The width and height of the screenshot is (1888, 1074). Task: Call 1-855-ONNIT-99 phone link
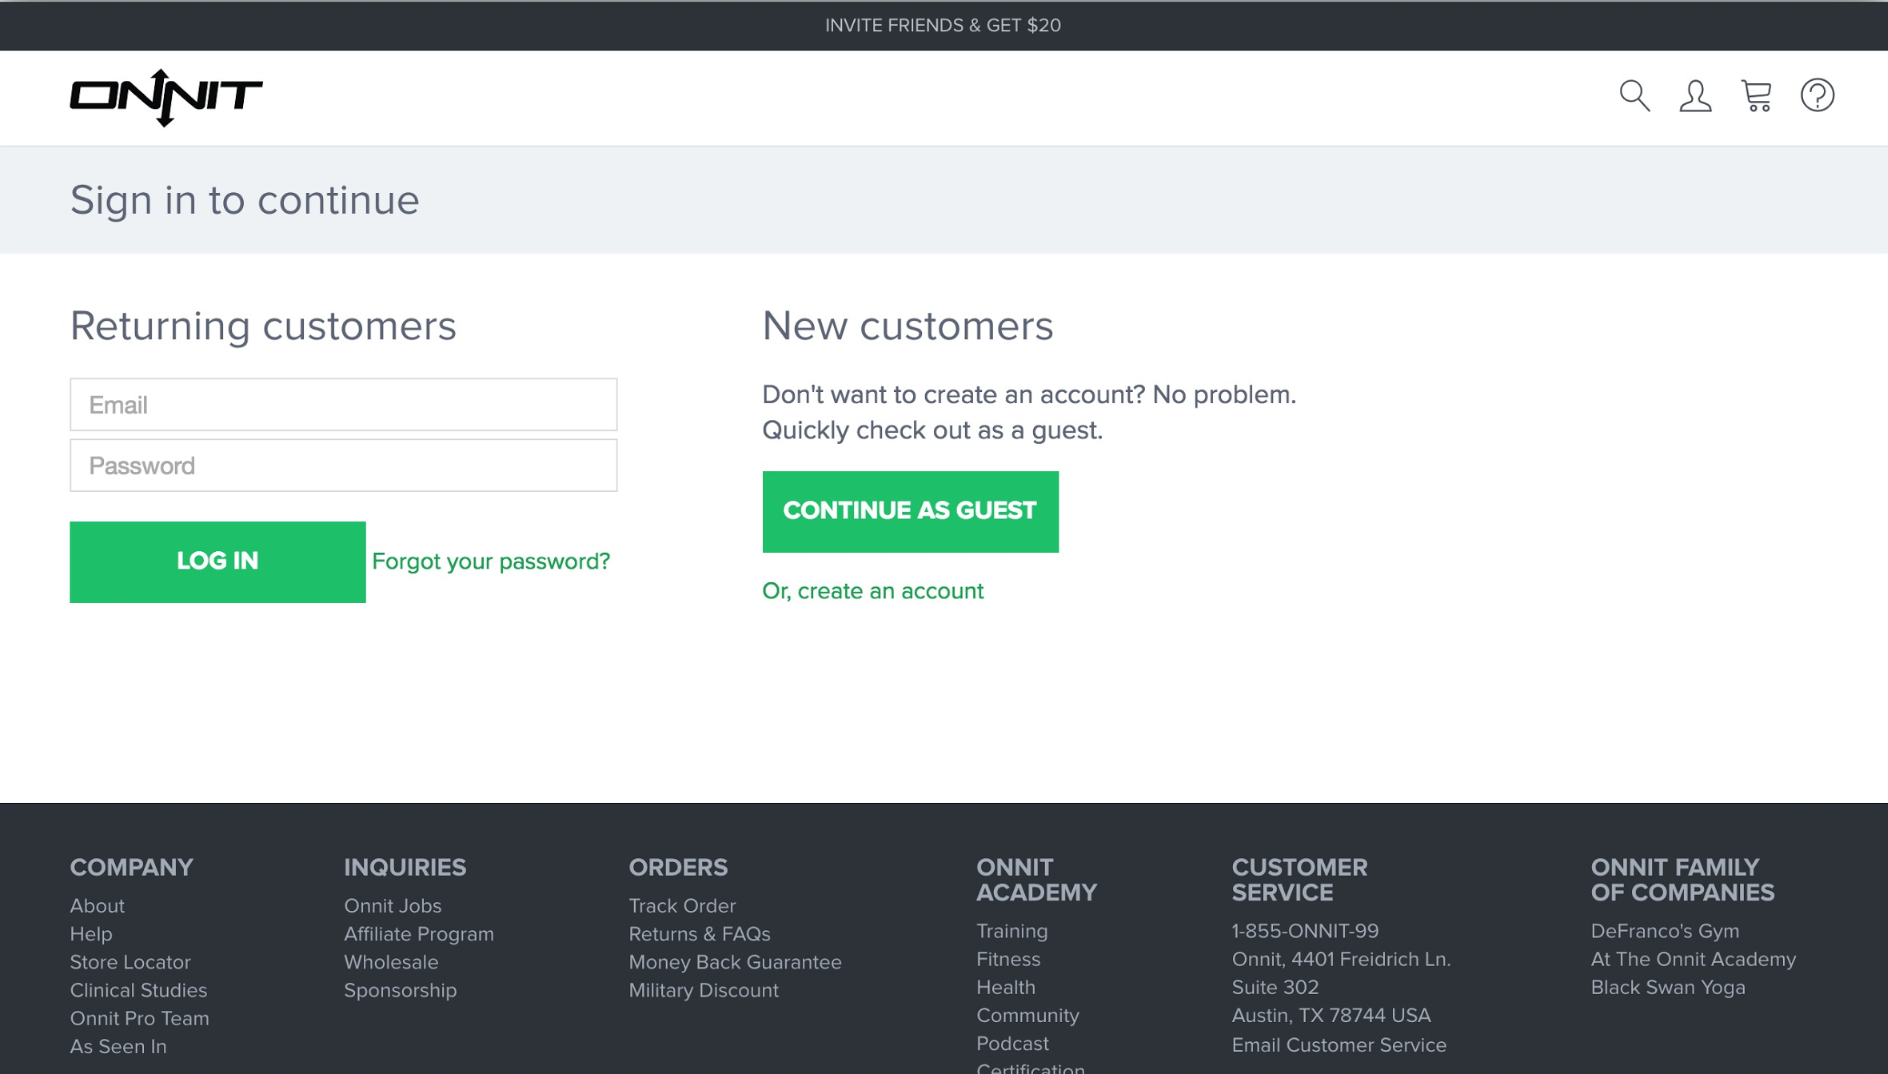coord(1305,931)
